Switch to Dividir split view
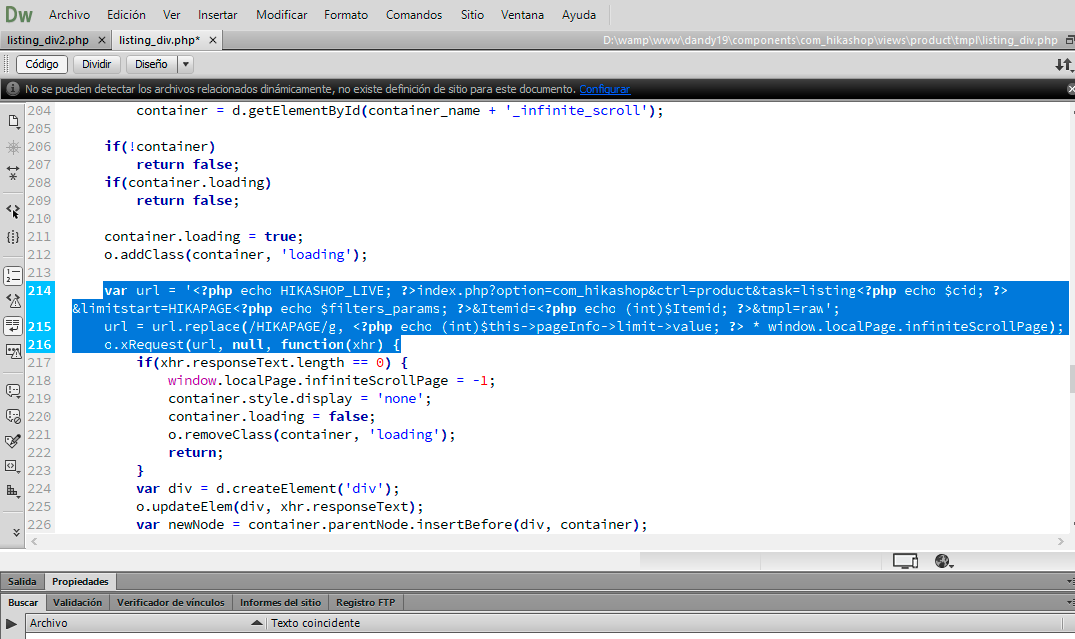Image resolution: width=1075 pixels, height=639 pixels. tap(97, 64)
